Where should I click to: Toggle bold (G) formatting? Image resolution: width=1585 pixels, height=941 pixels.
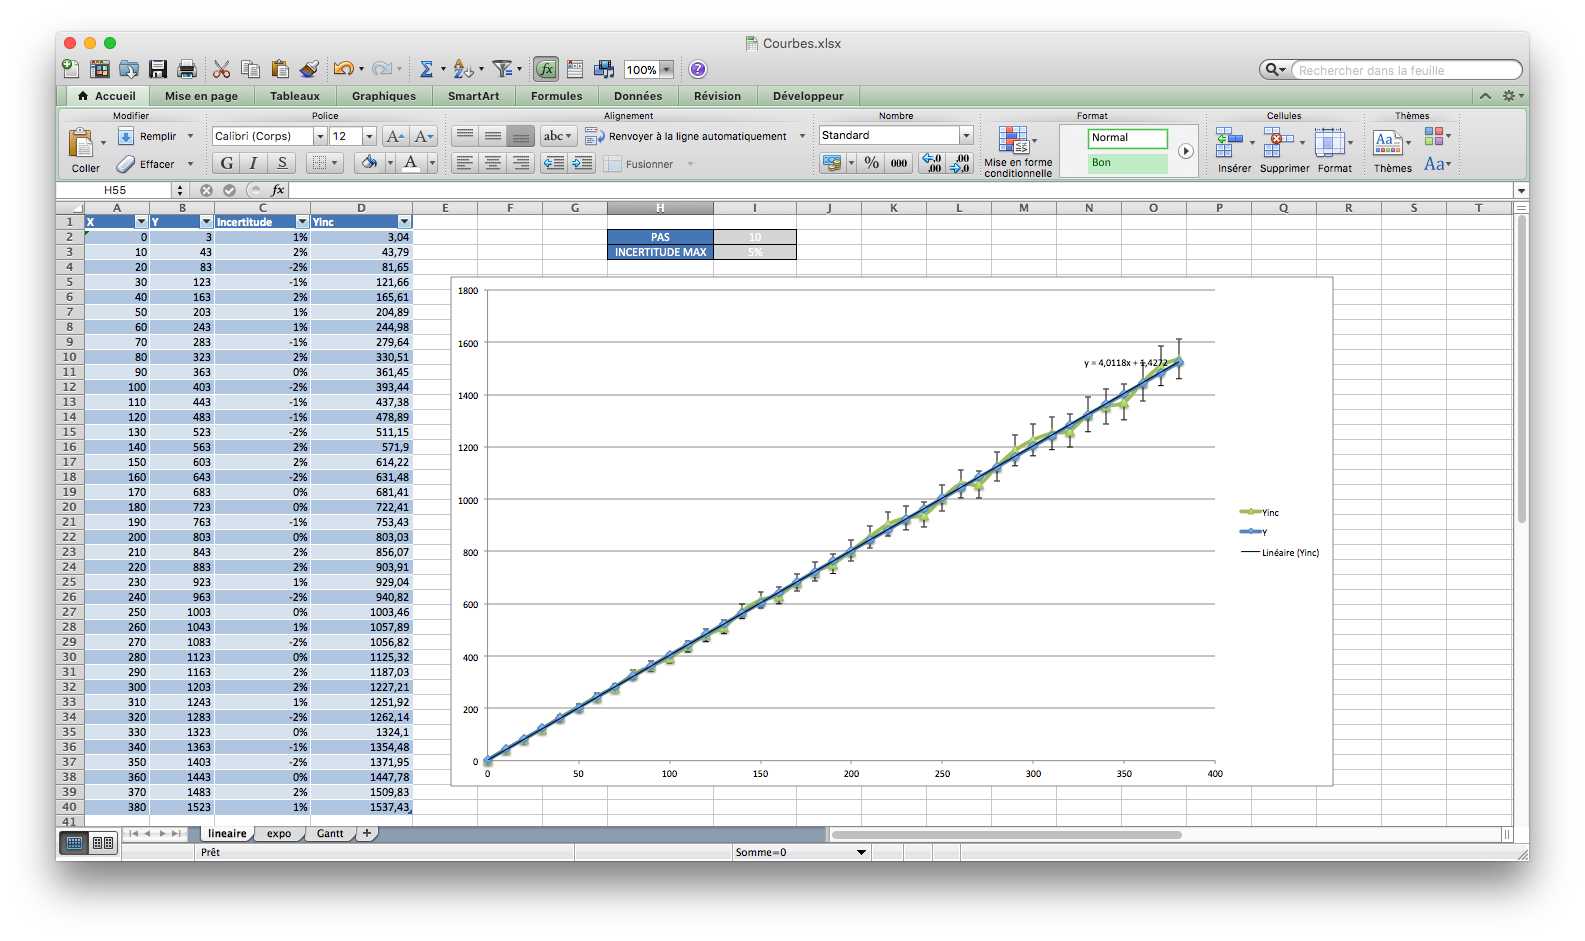(227, 163)
